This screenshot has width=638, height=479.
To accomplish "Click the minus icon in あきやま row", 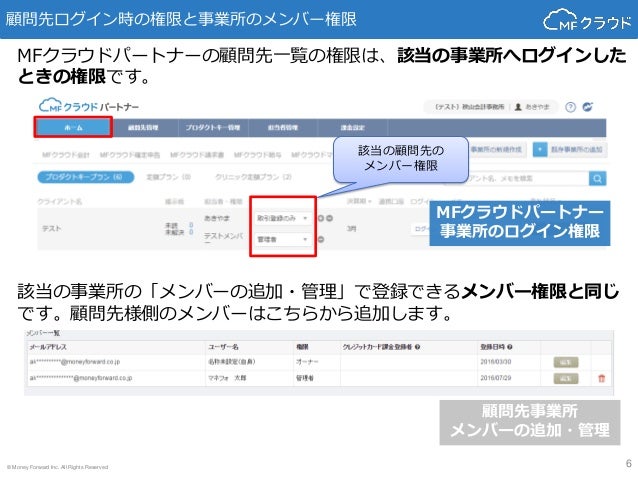I will [x=330, y=218].
